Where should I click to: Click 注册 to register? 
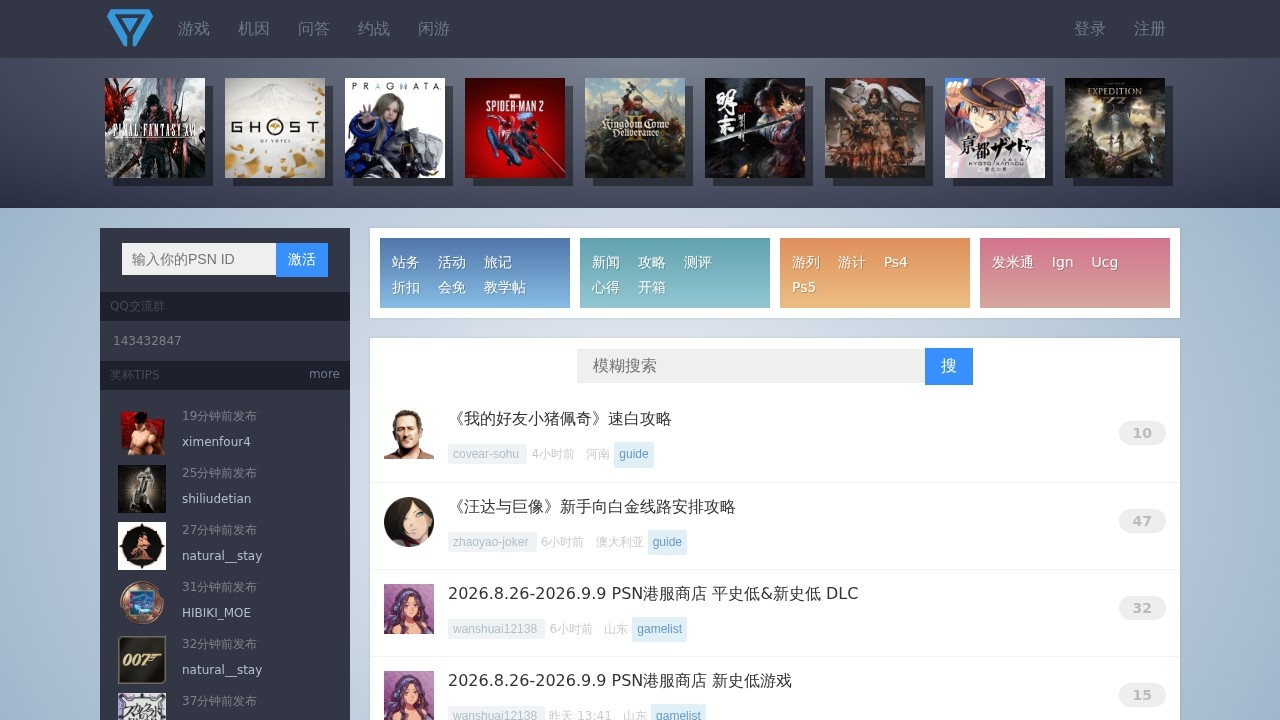coord(1150,29)
